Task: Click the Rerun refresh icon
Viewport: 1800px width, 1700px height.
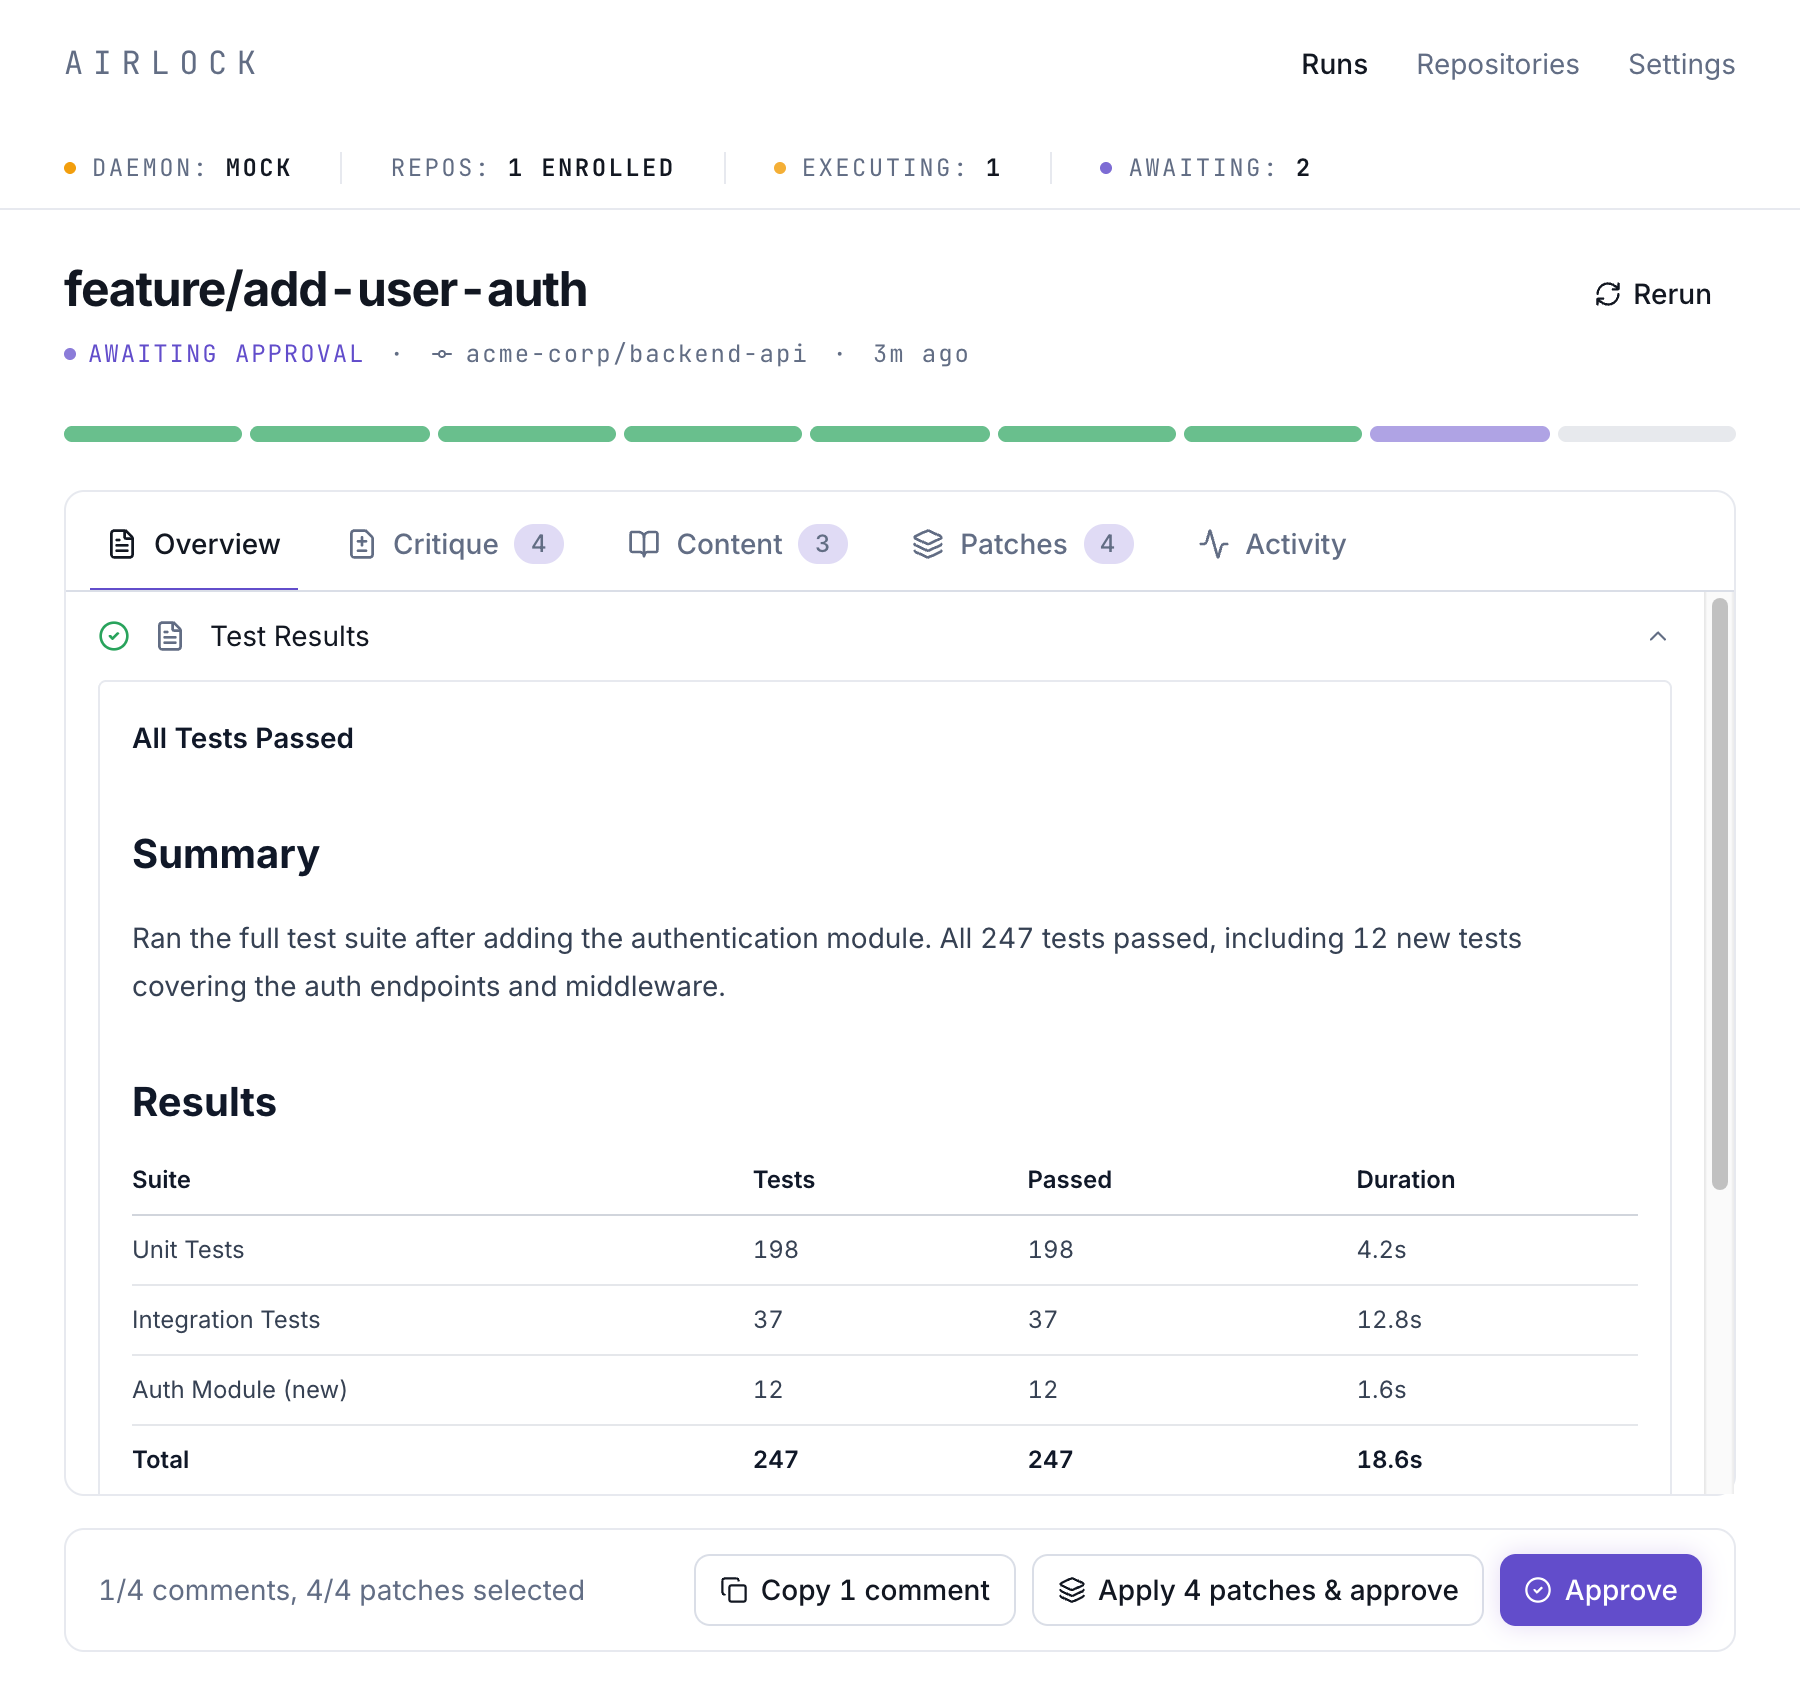Action: 1608,294
